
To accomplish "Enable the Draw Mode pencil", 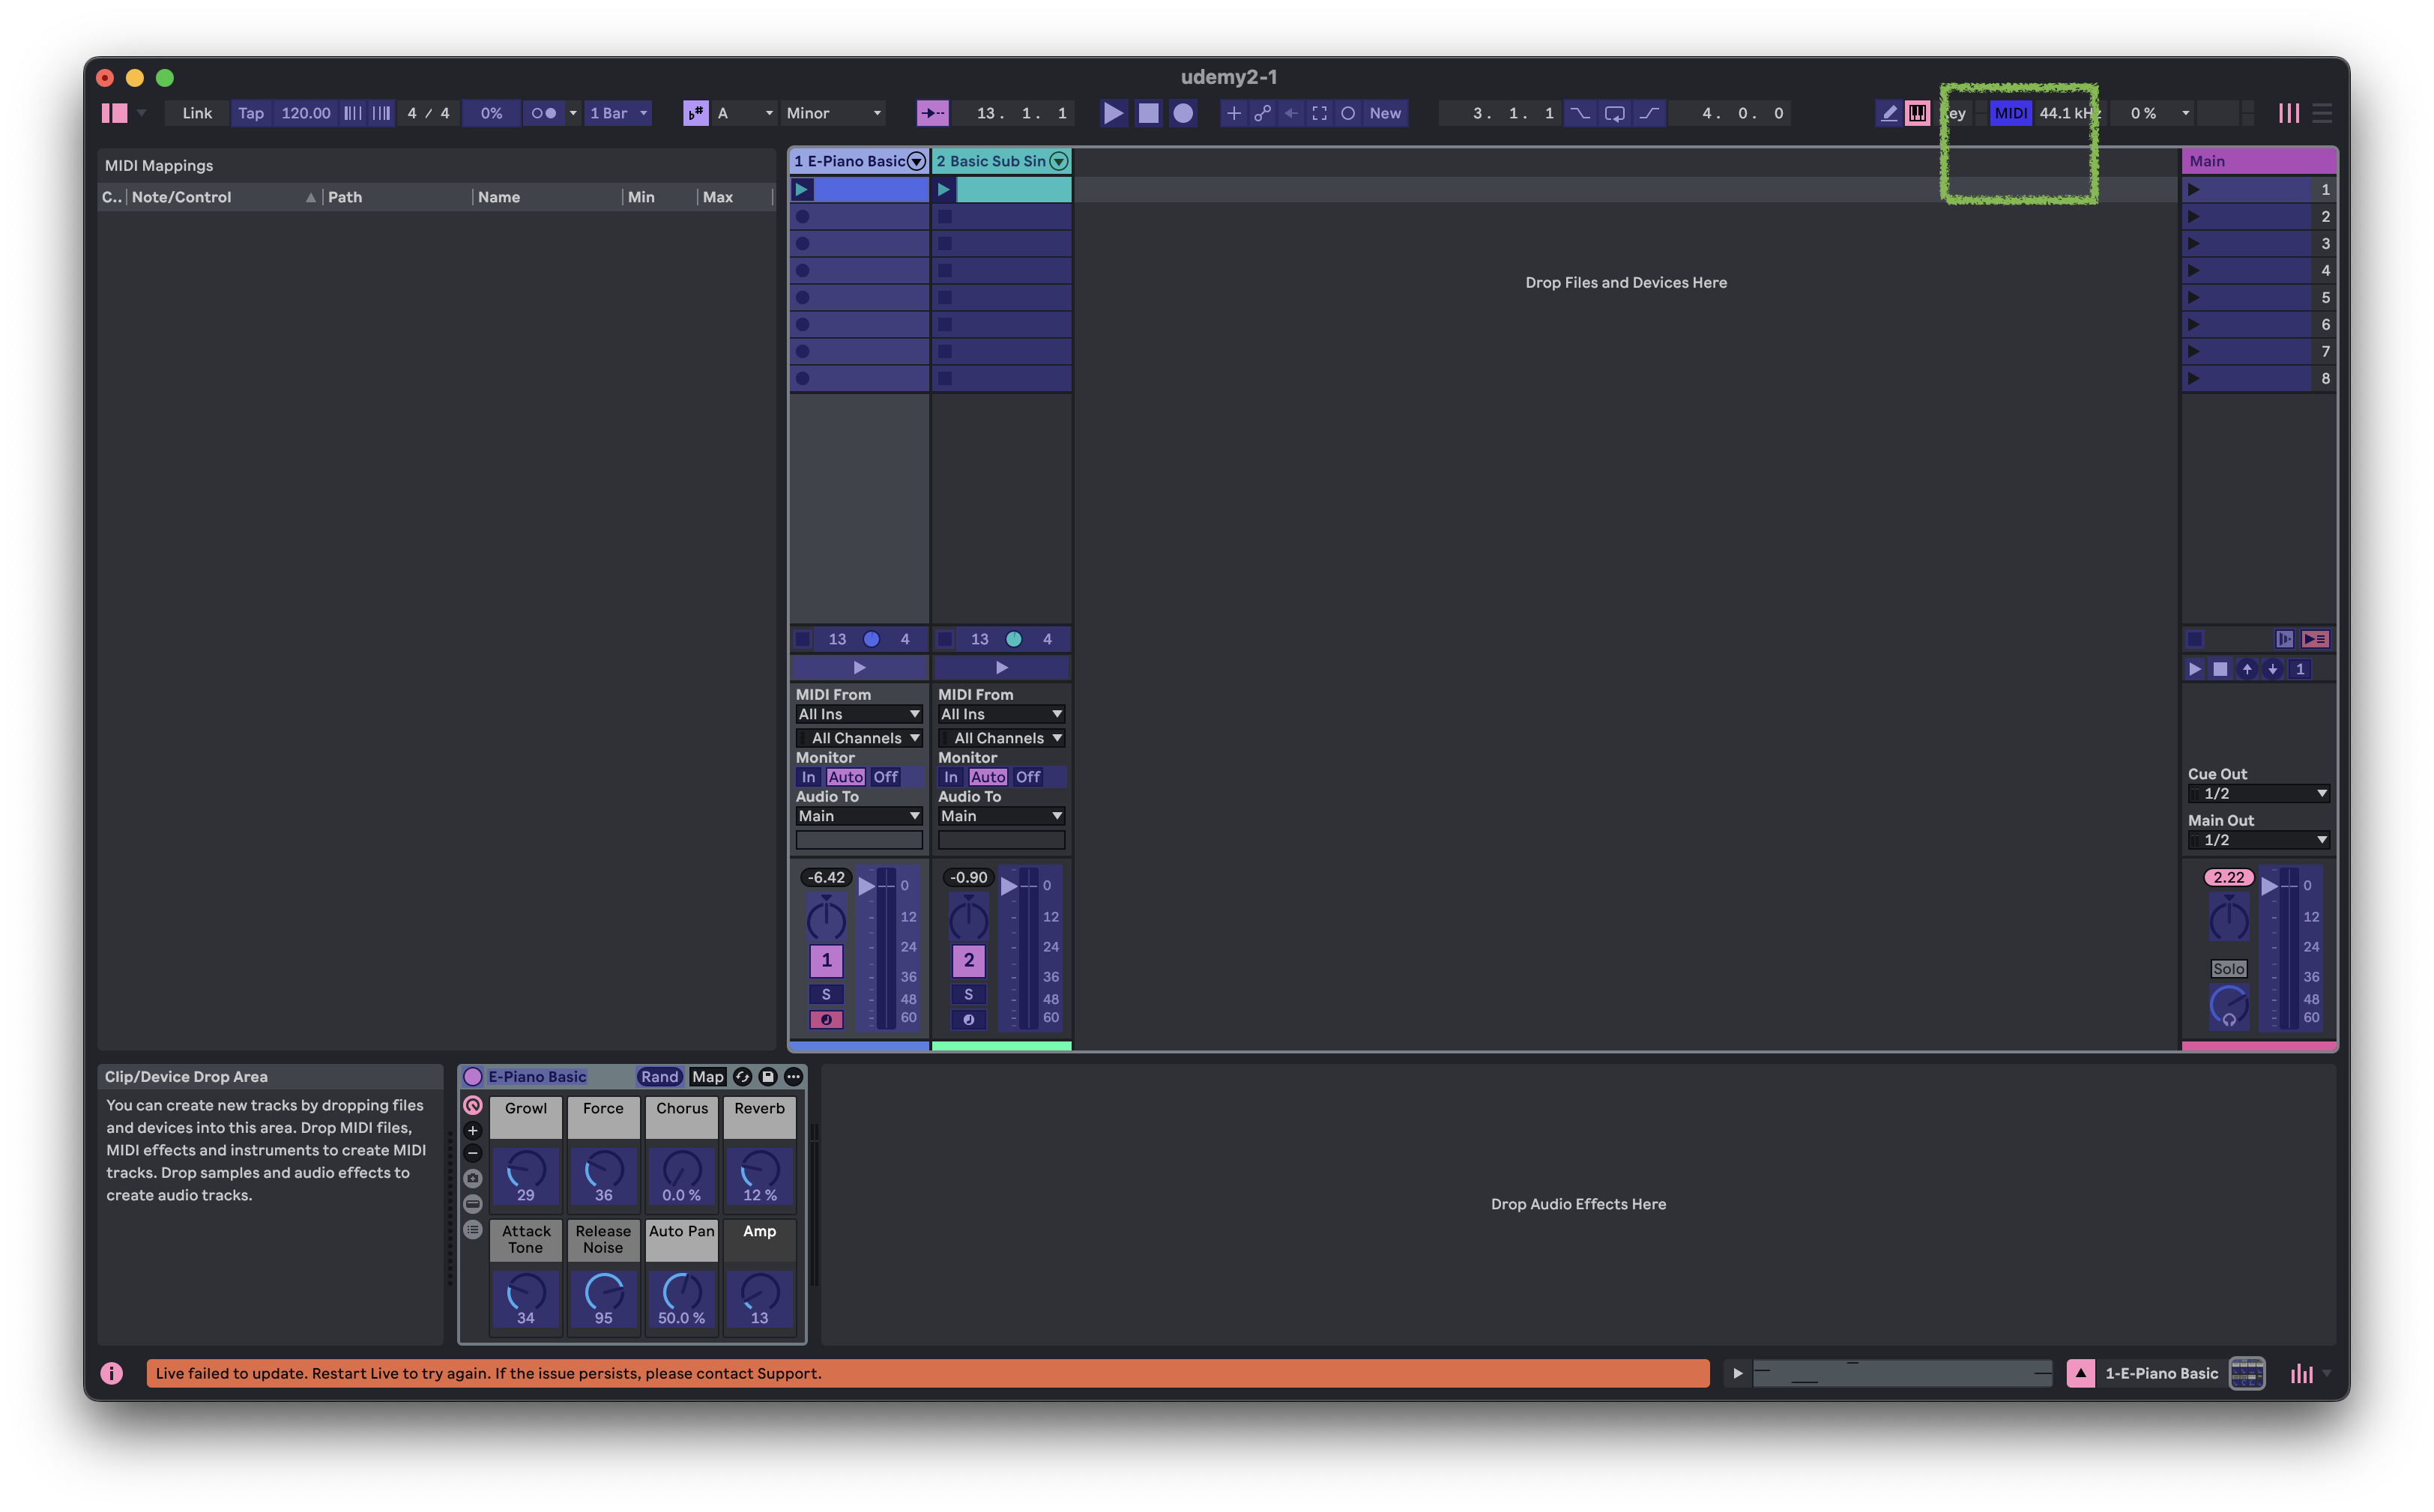I will point(1888,113).
